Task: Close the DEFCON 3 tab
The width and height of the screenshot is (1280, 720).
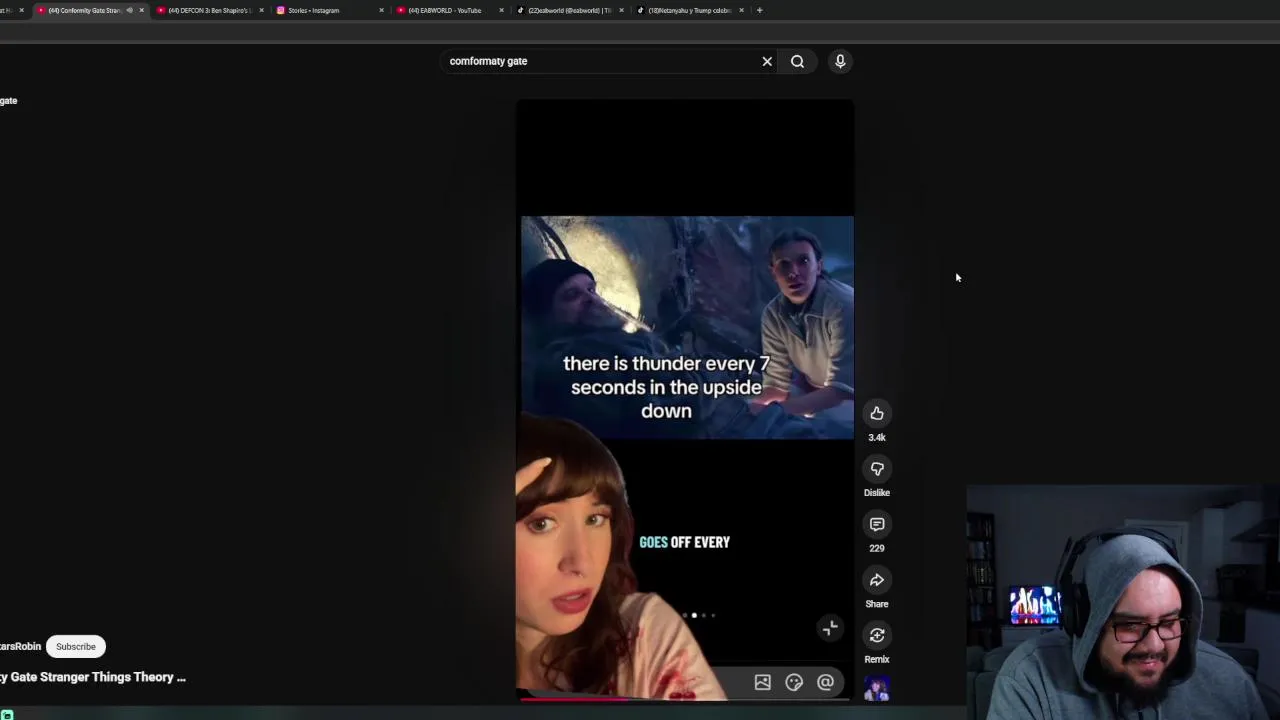Action: tap(261, 10)
